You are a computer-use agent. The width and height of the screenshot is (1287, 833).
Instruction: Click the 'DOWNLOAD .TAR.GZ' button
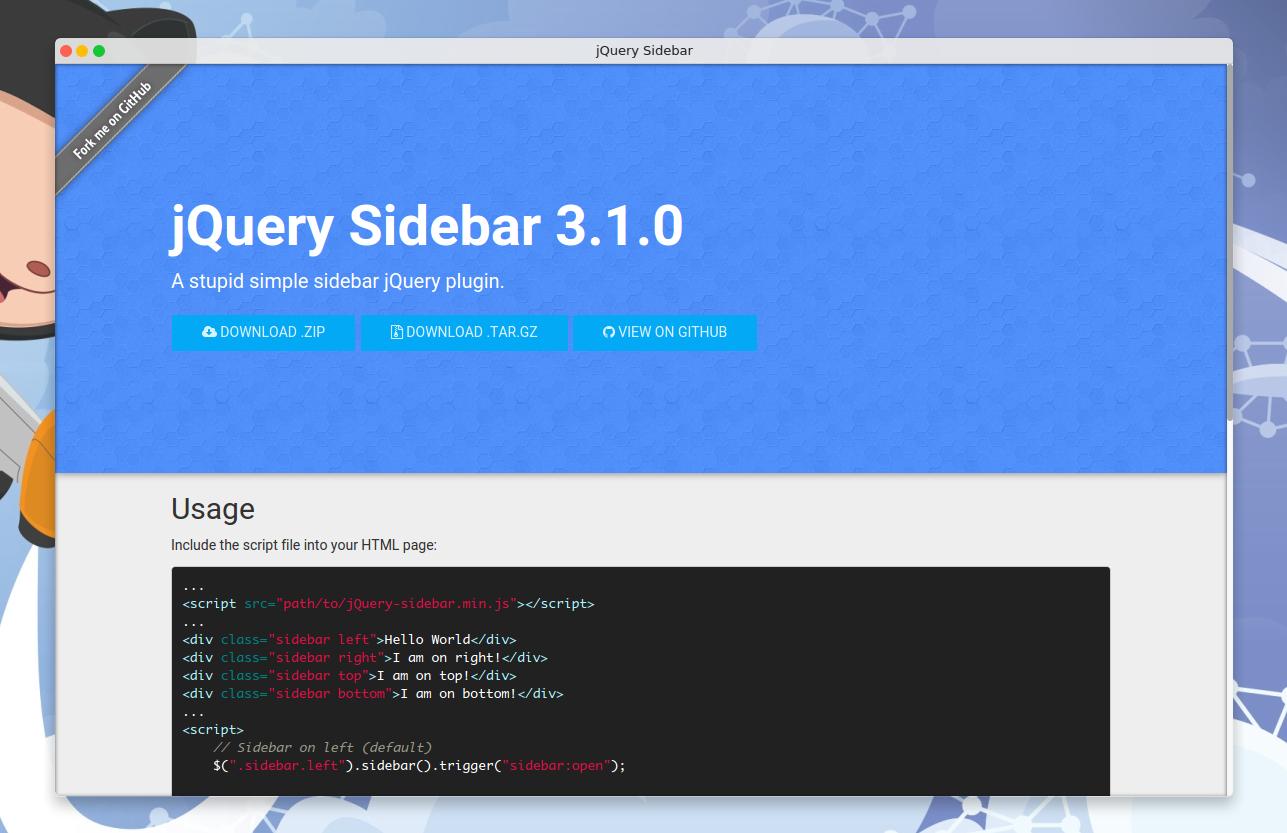coord(464,332)
